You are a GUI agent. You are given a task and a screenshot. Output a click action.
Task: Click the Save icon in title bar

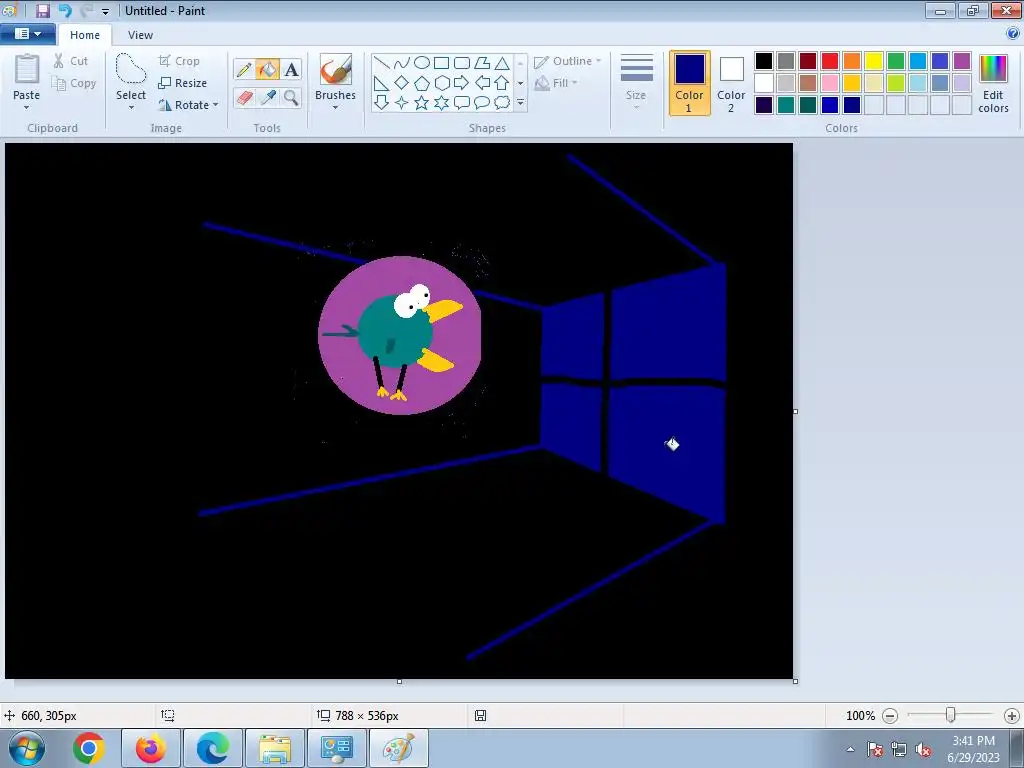(x=43, y=10)
